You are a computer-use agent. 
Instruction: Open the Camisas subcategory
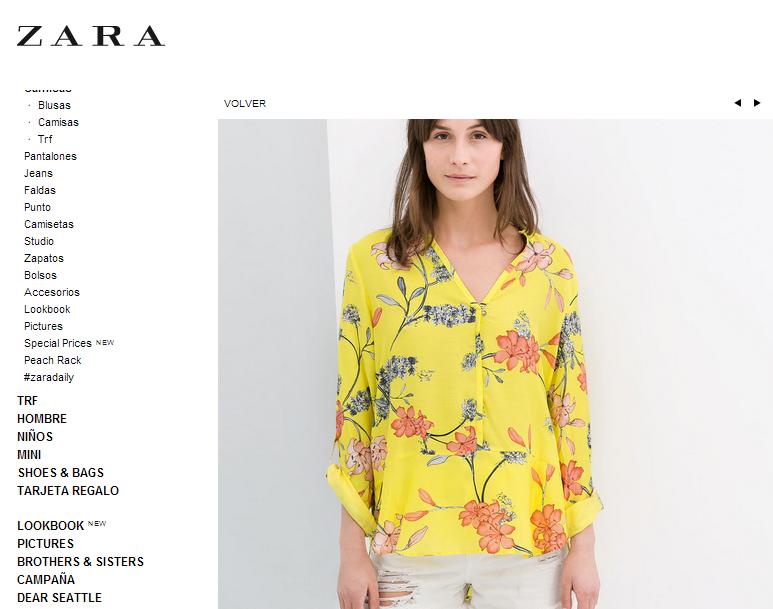[58, 122]
